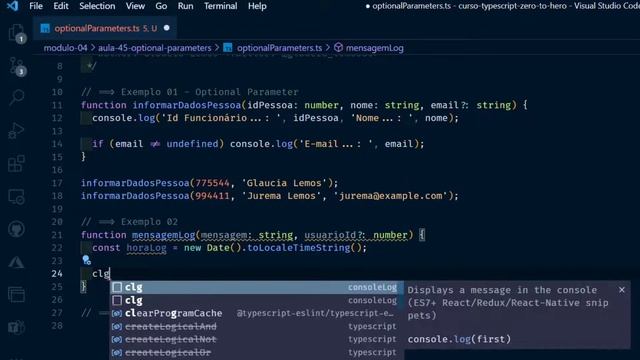Open Remote Explorer in activity bar
The image size is (640, 360).
(x=16, y=196)
